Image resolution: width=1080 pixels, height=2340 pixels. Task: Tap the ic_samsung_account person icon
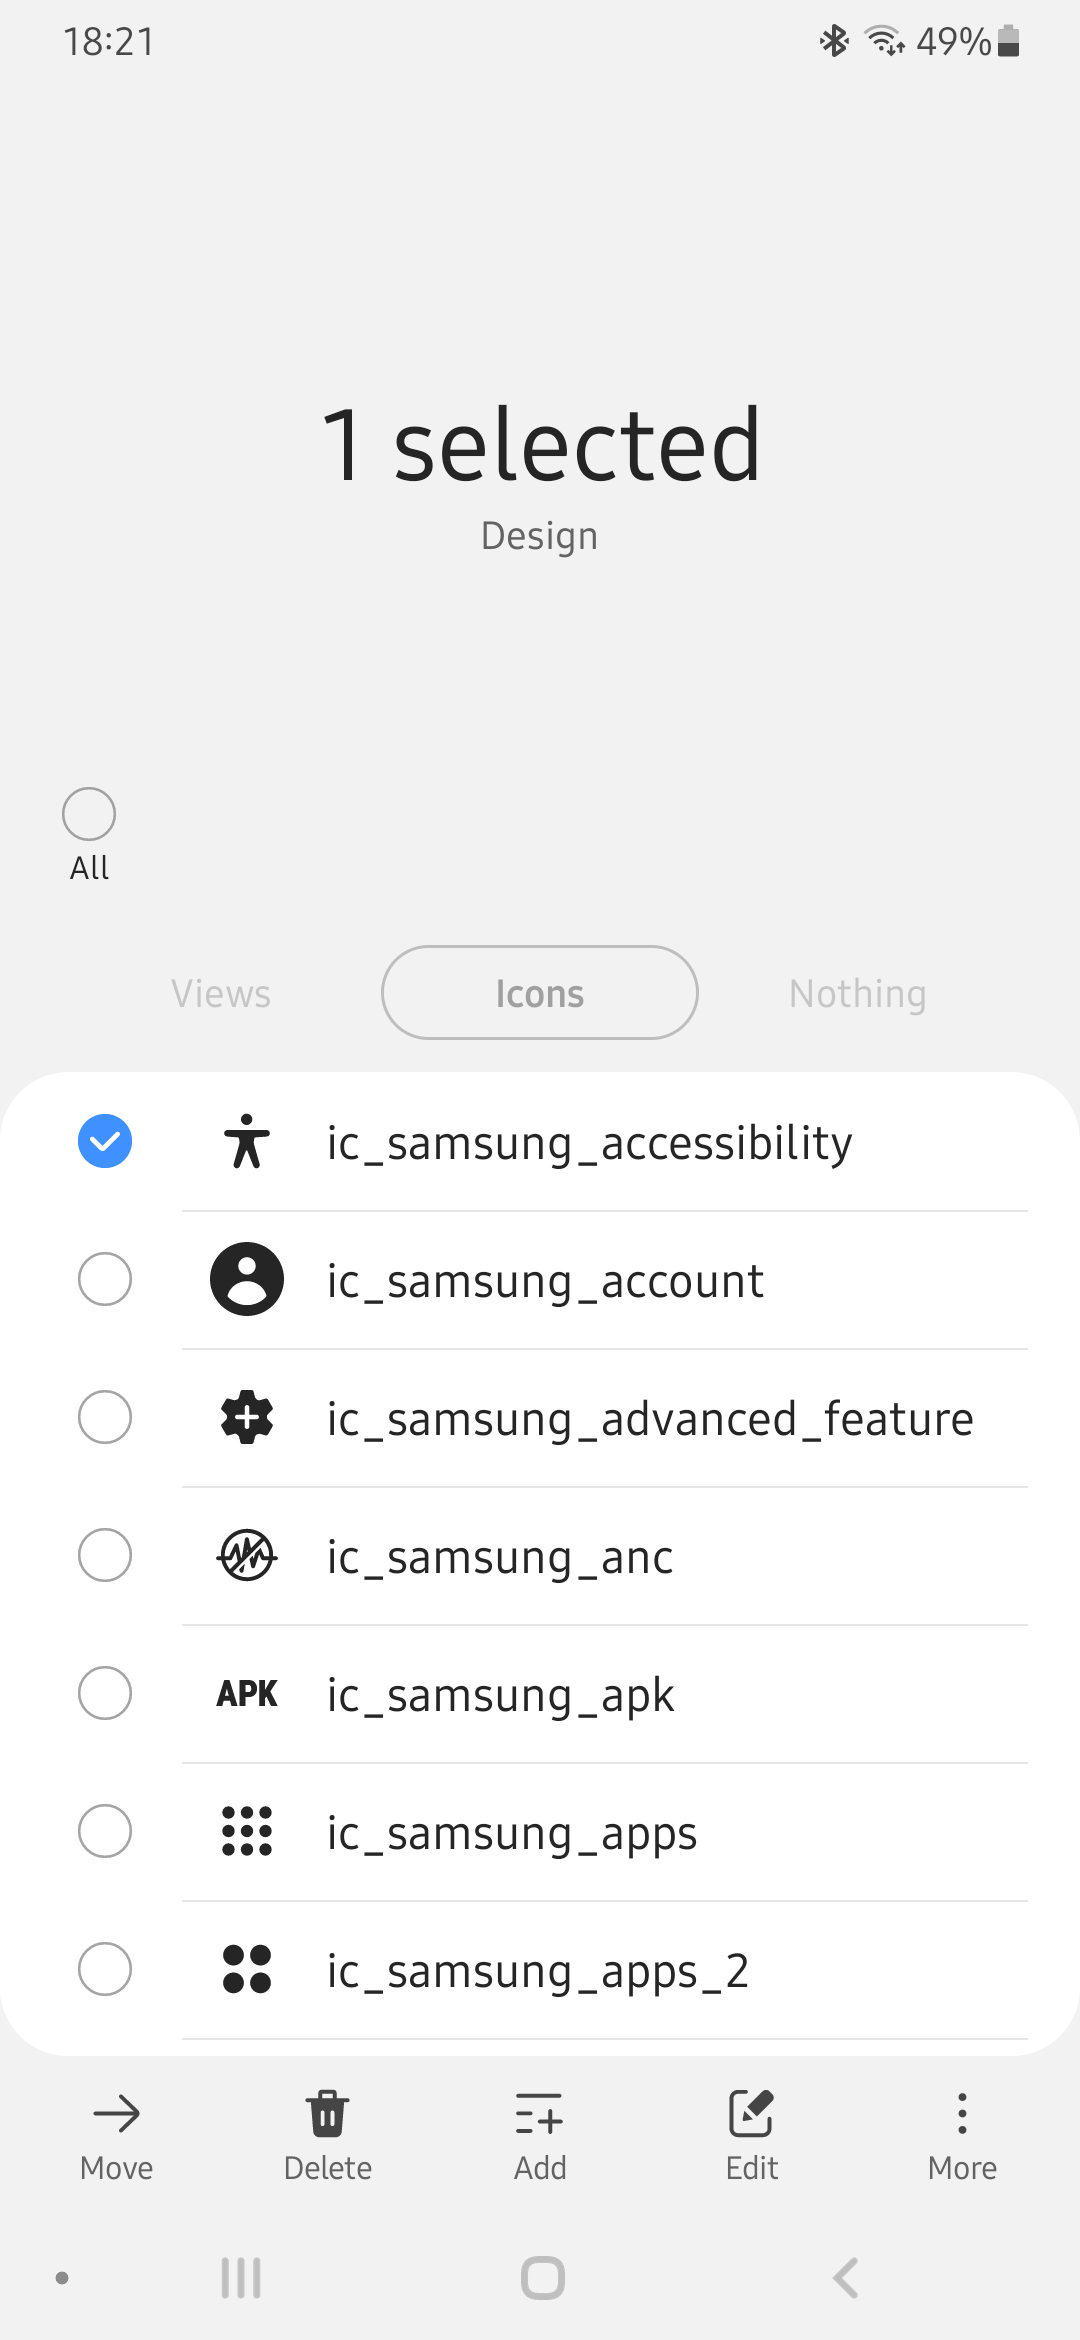click(x=247, y=1279)
